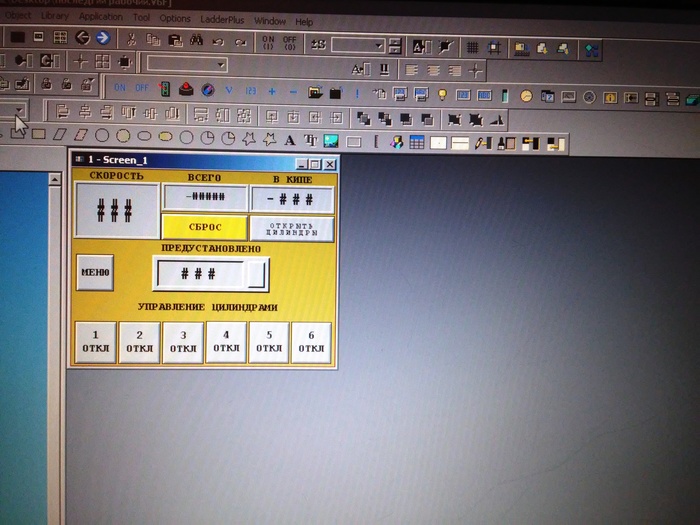Toggle the OFF (0) state button
The image size is (700, 525).
tap(289, 43)
